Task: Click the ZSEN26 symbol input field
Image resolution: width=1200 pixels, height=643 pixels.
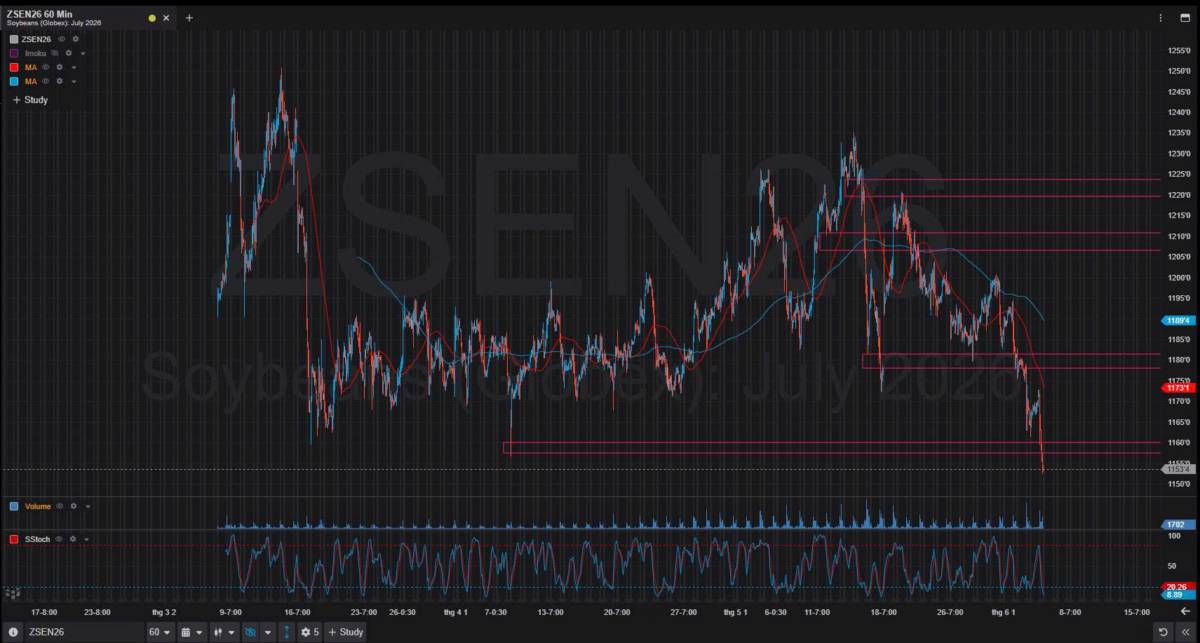Action: pos(84,632)
